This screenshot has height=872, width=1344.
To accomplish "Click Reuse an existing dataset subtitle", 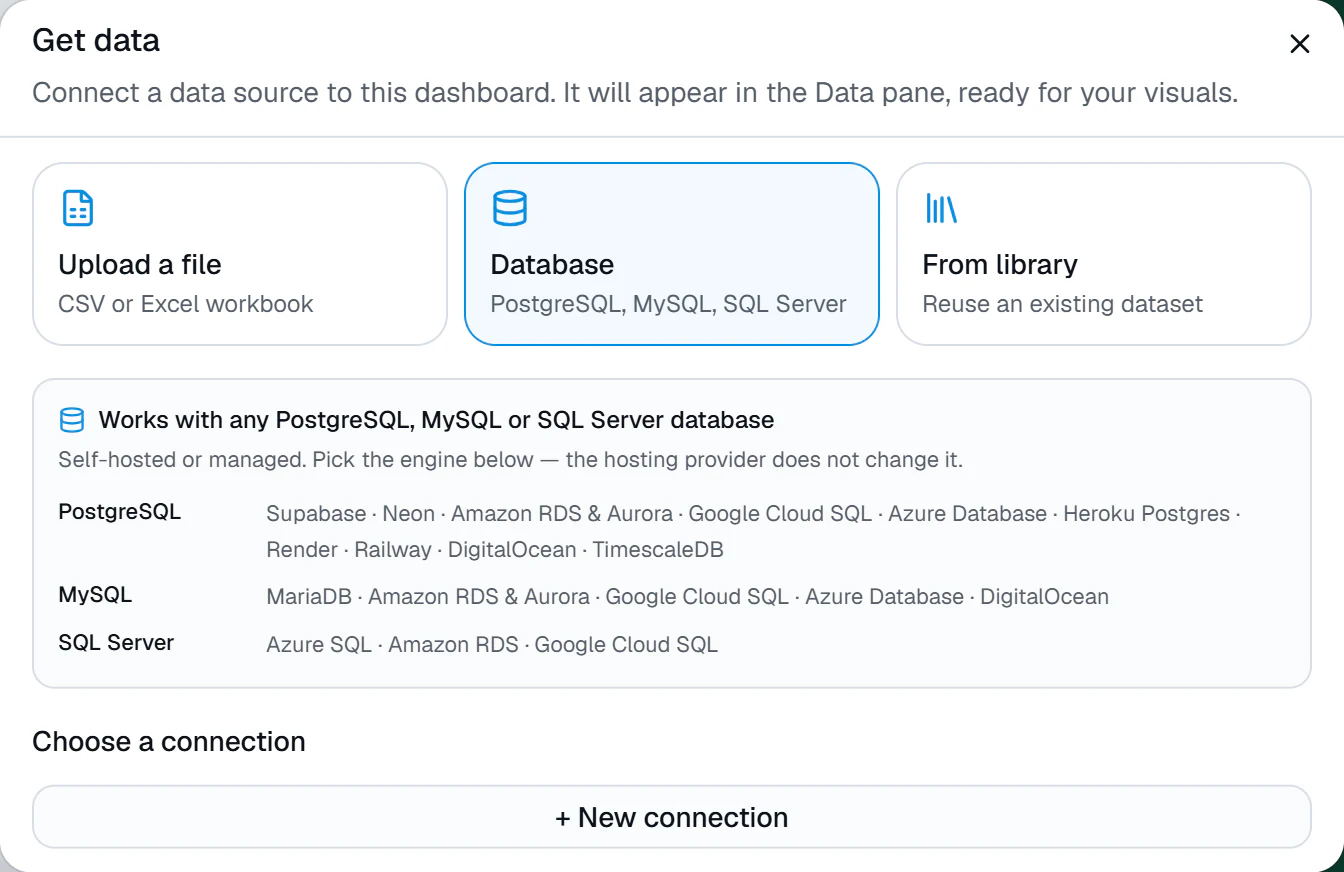I will point(1062,304).
